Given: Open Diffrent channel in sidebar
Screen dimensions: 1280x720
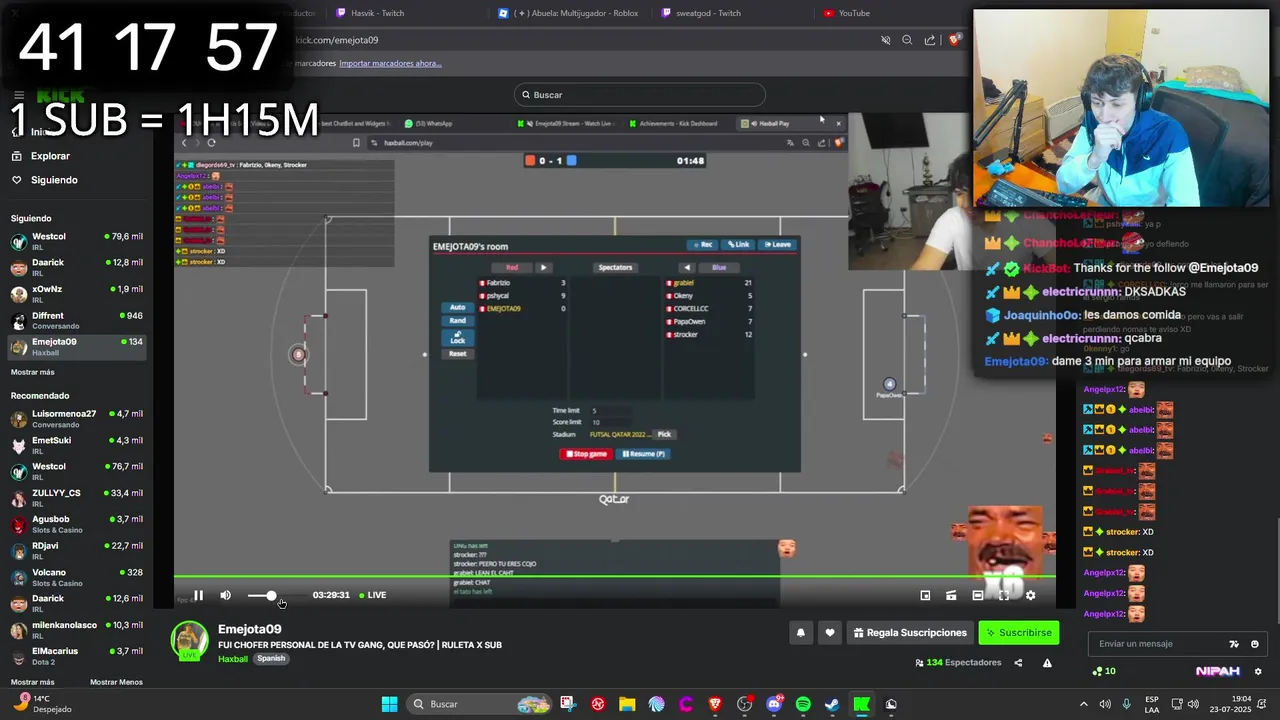Looking at the screenshot, I should click(76, 320).
